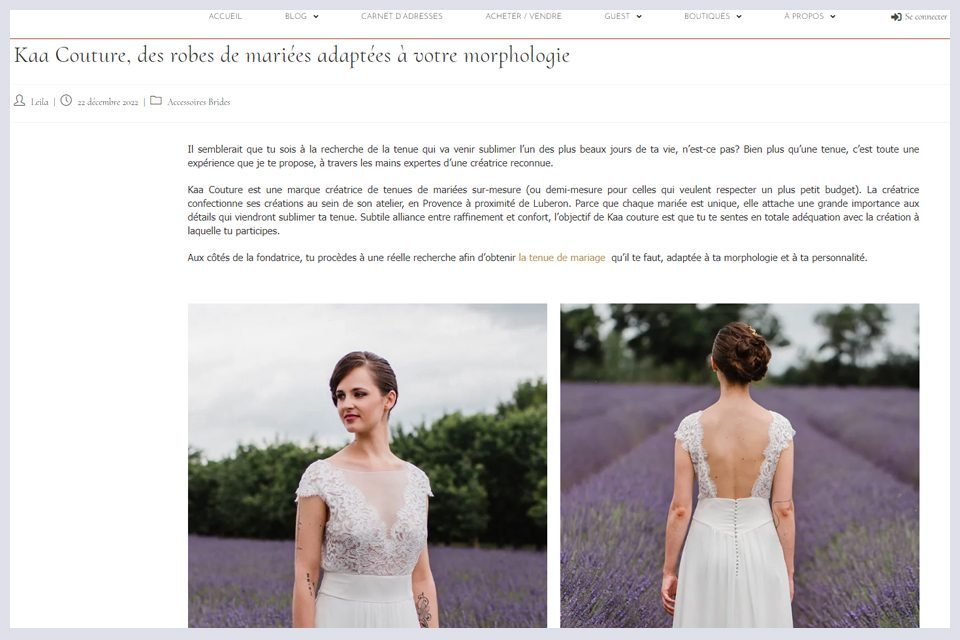This screenshot has width=960, height=640.
Task: Click the publication date 22 décembre 2022
Action: (106, 101)
